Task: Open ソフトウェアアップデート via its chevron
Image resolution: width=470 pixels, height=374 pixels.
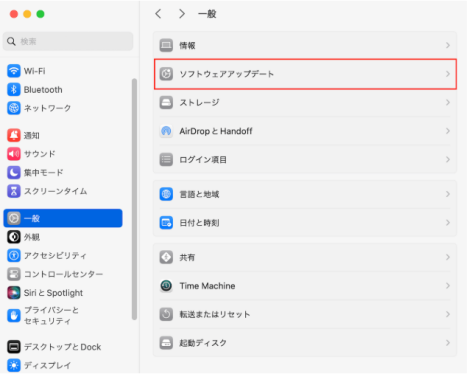Action: click(x=448, y=74)
